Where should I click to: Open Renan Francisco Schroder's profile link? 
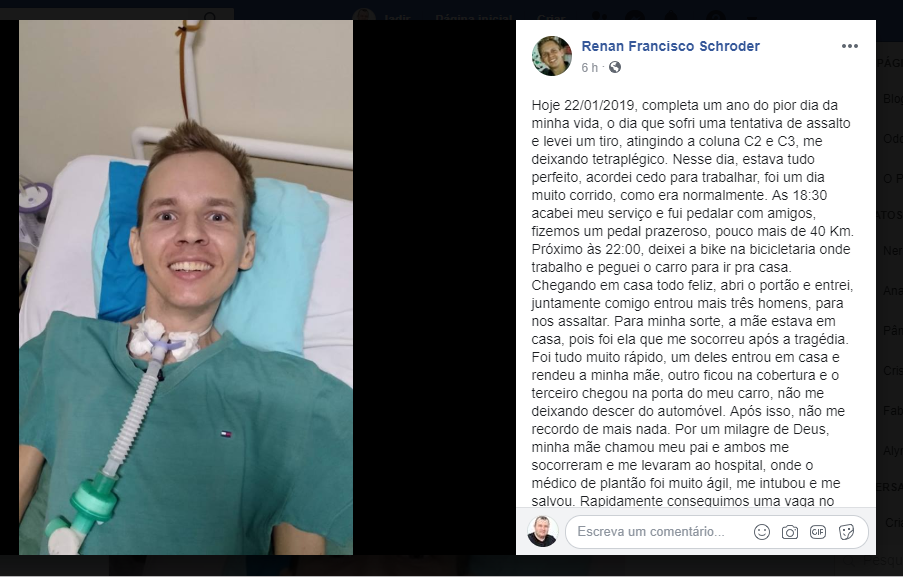coord(670,46)
